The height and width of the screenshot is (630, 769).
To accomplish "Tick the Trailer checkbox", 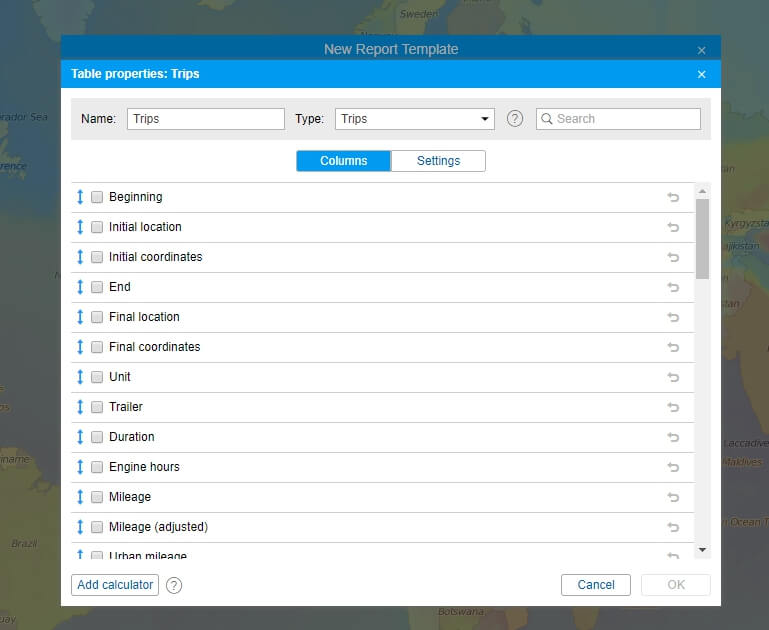I will coord(97,407).
